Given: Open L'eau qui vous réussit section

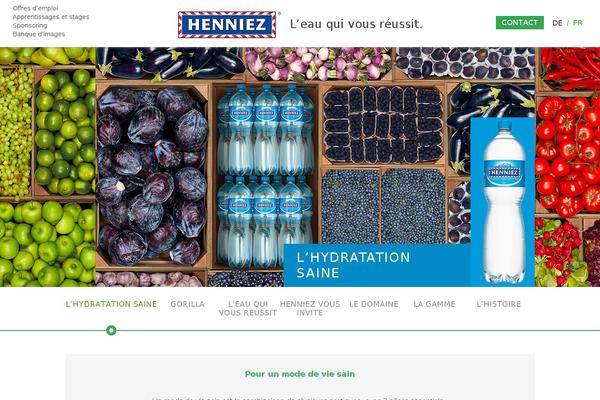Looking at the screenshot, I should pos(248,308).
